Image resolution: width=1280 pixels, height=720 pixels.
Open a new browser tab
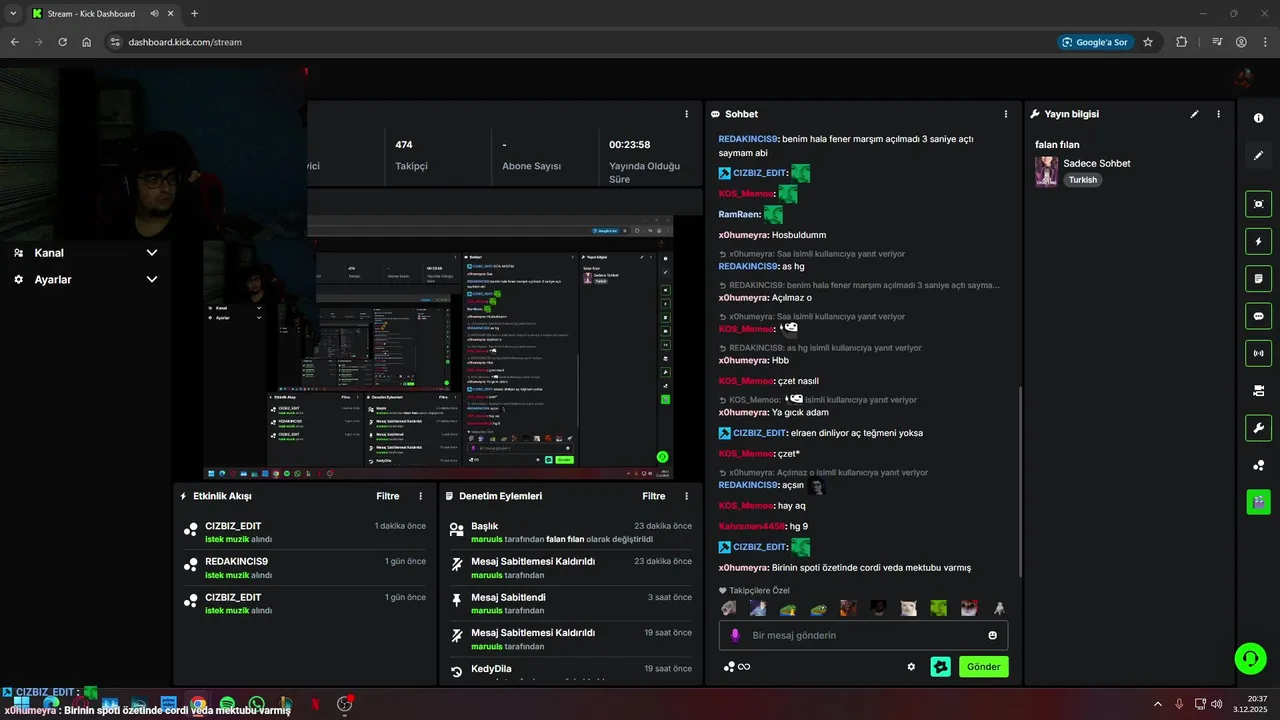[x=194, y=14]
